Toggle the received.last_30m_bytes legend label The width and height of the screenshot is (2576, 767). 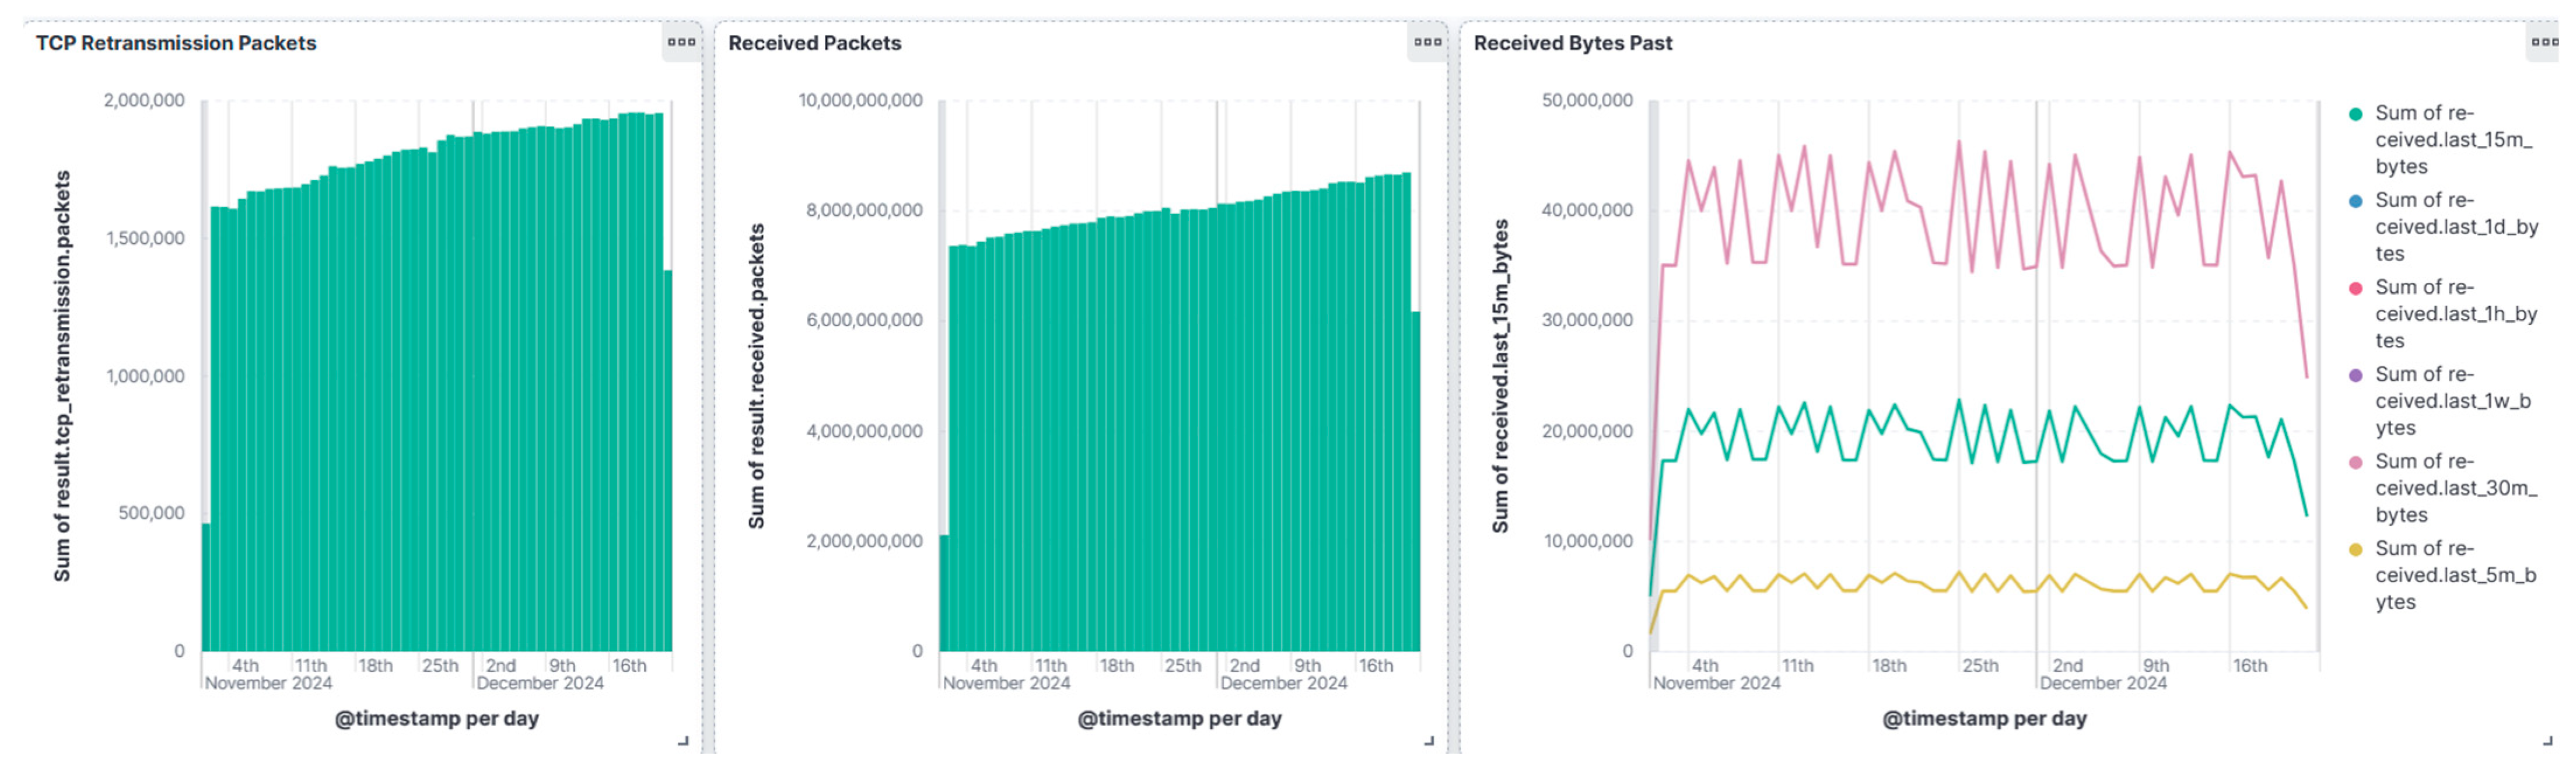click(x=2454, y=488)
